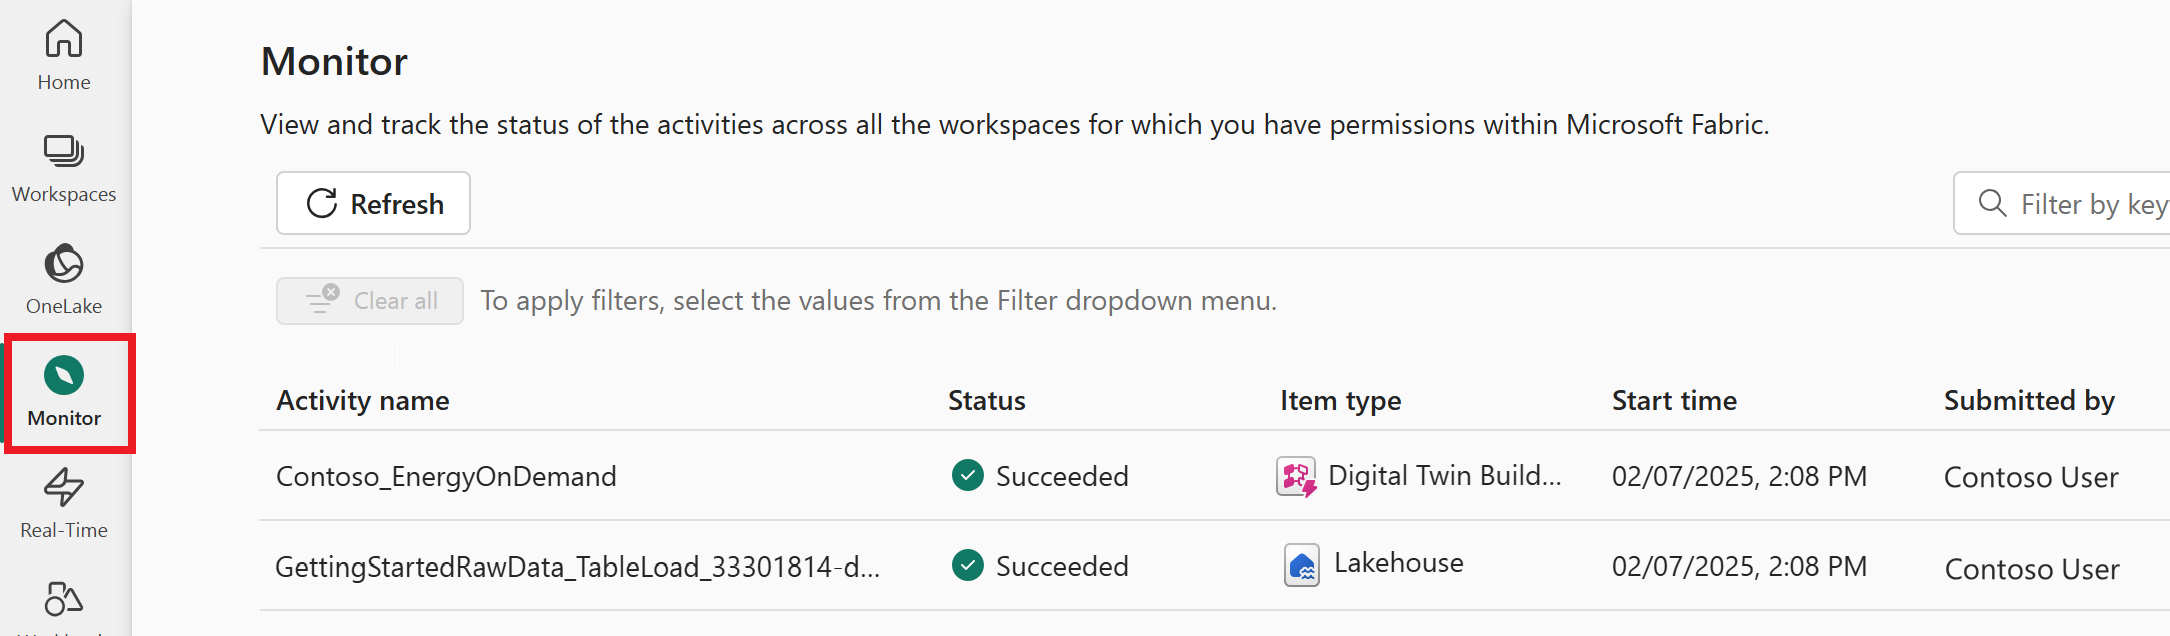Sort by Item type column header
The width and height of the screenshot is (2170, 636).
[x=1341, y=401]
